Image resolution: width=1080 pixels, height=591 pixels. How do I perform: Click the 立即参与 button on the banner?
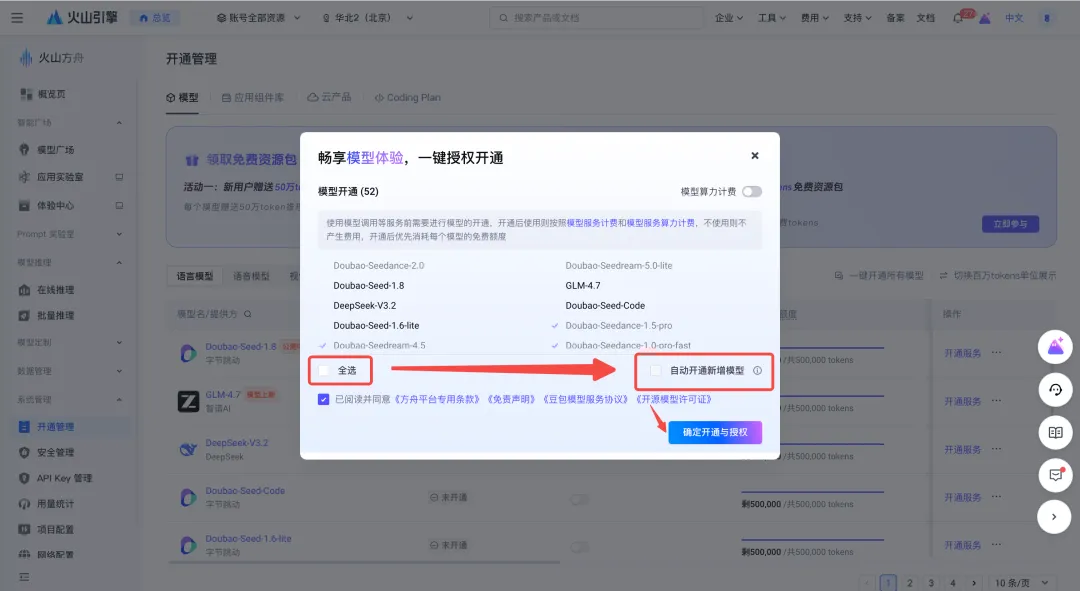[x=1010, y=224]
